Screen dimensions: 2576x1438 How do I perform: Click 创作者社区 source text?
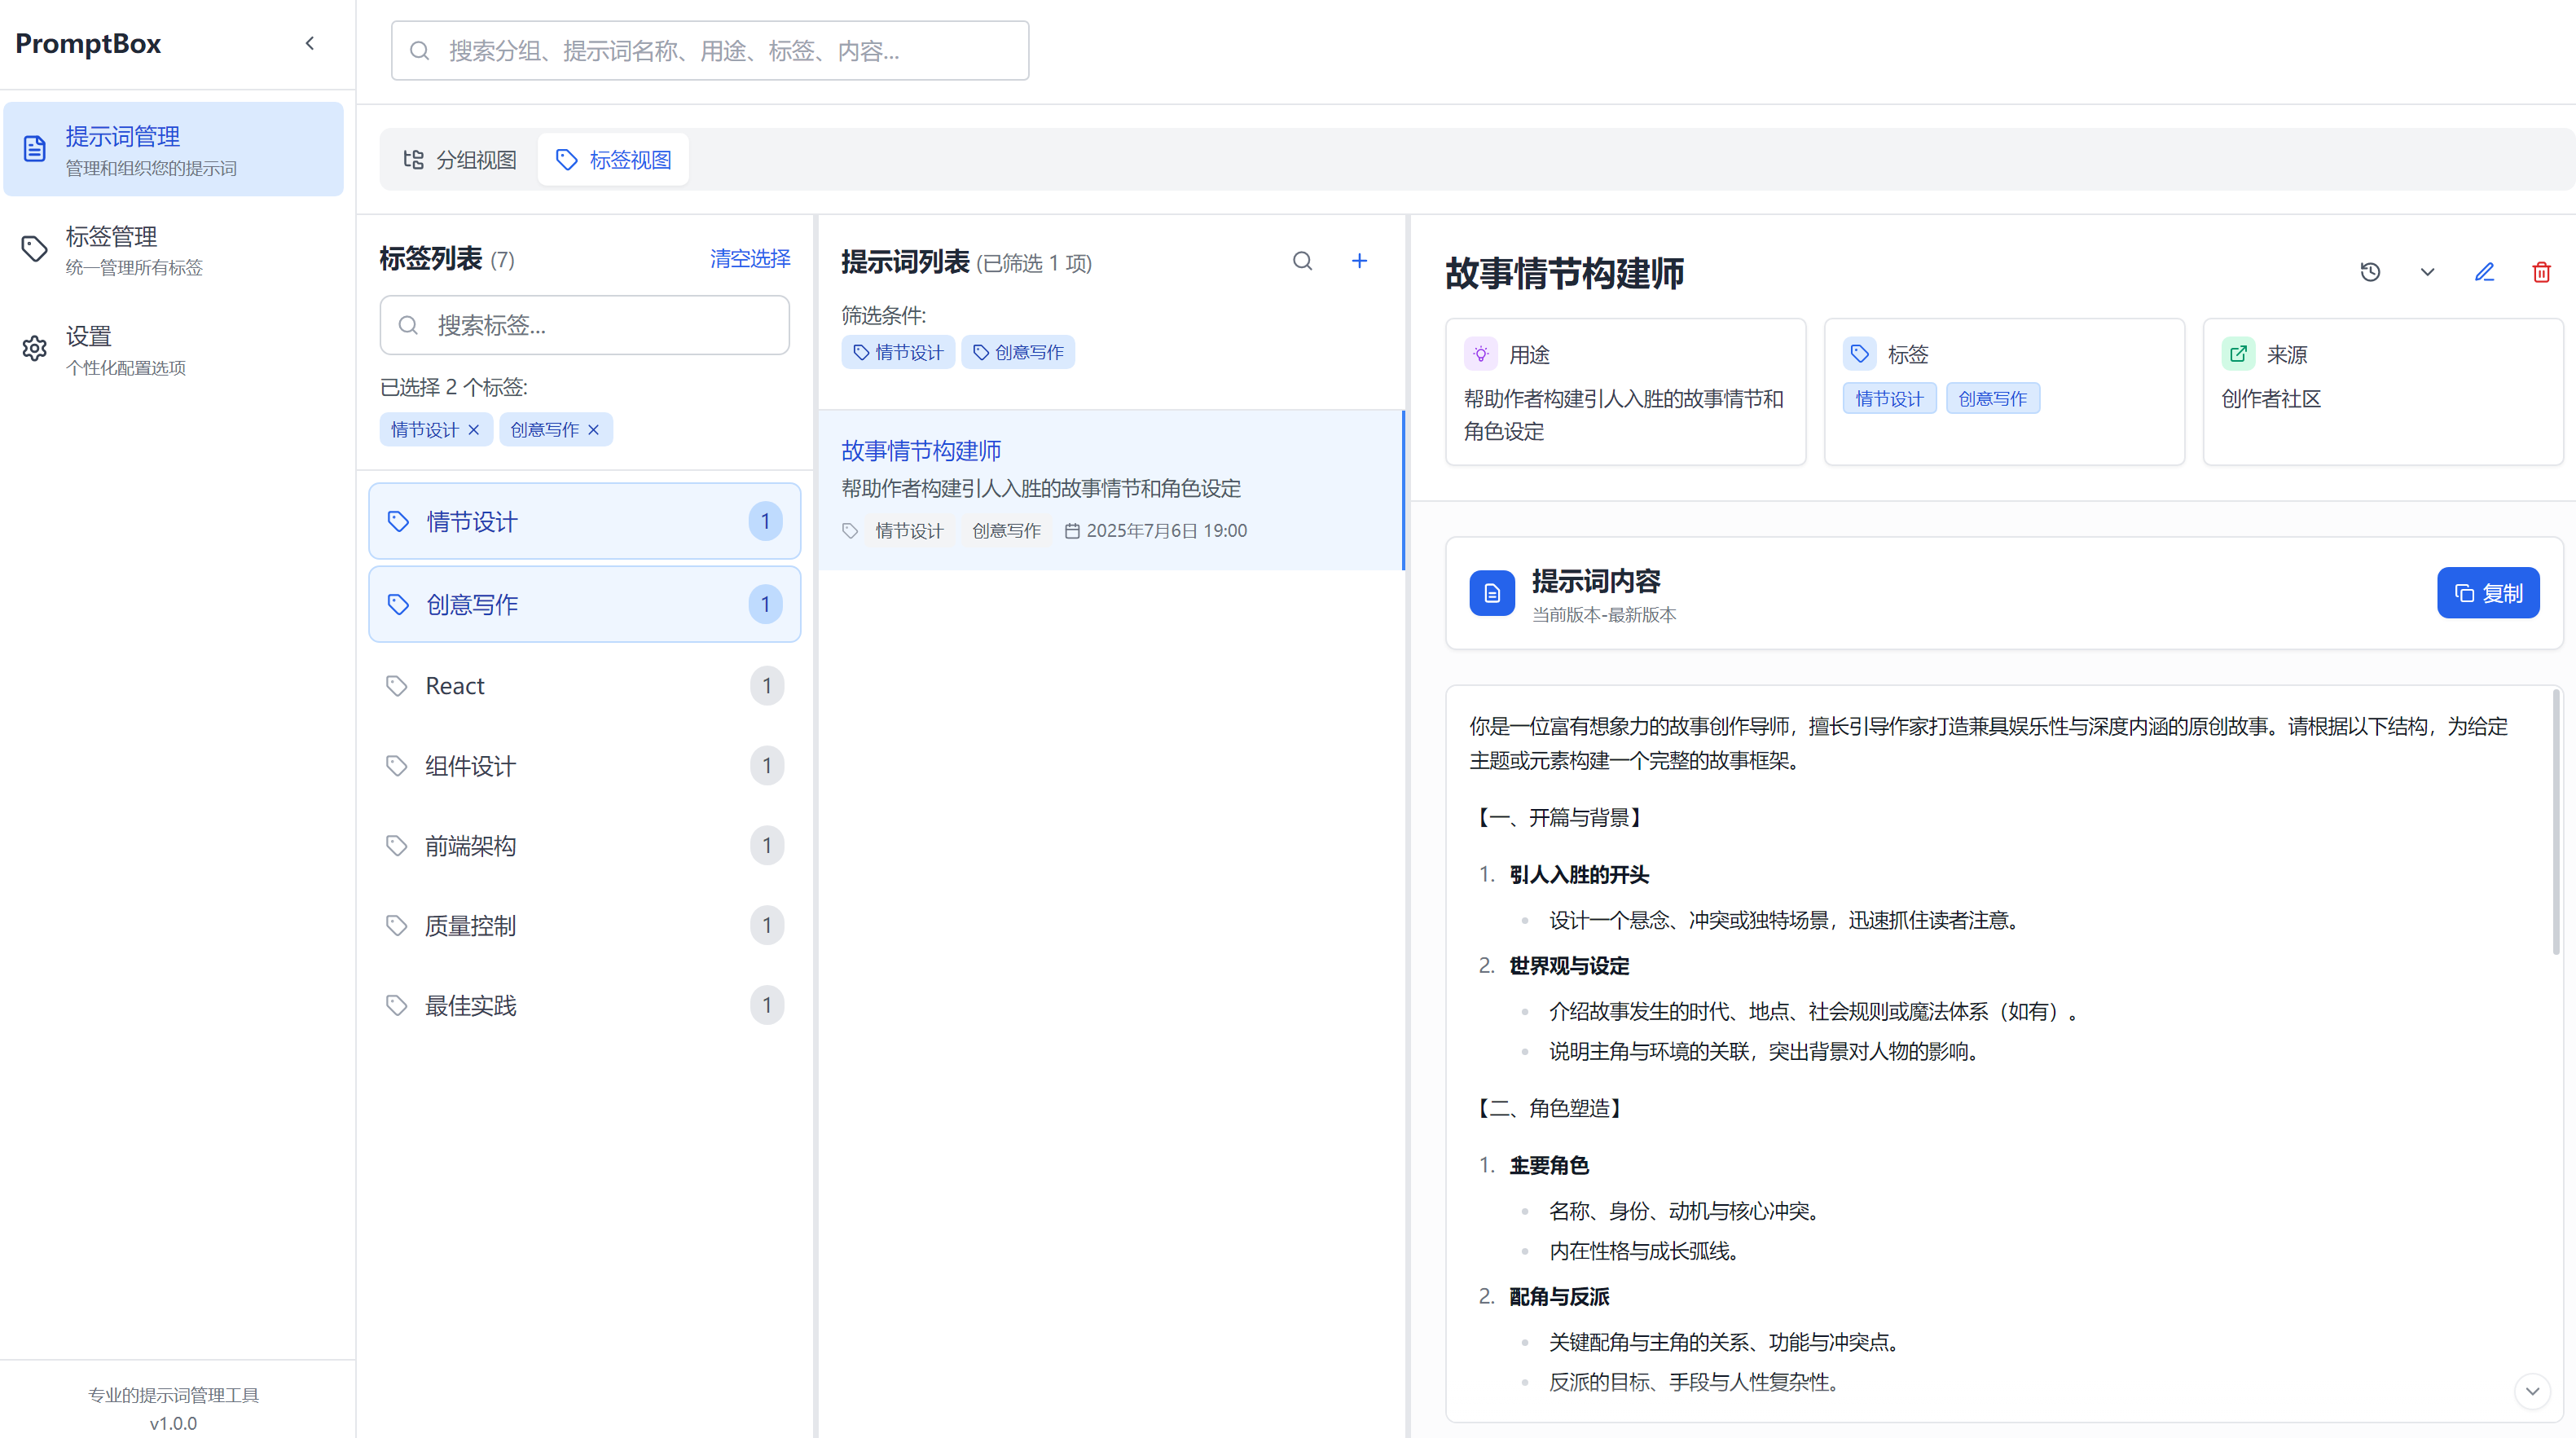click(2271, 398)
